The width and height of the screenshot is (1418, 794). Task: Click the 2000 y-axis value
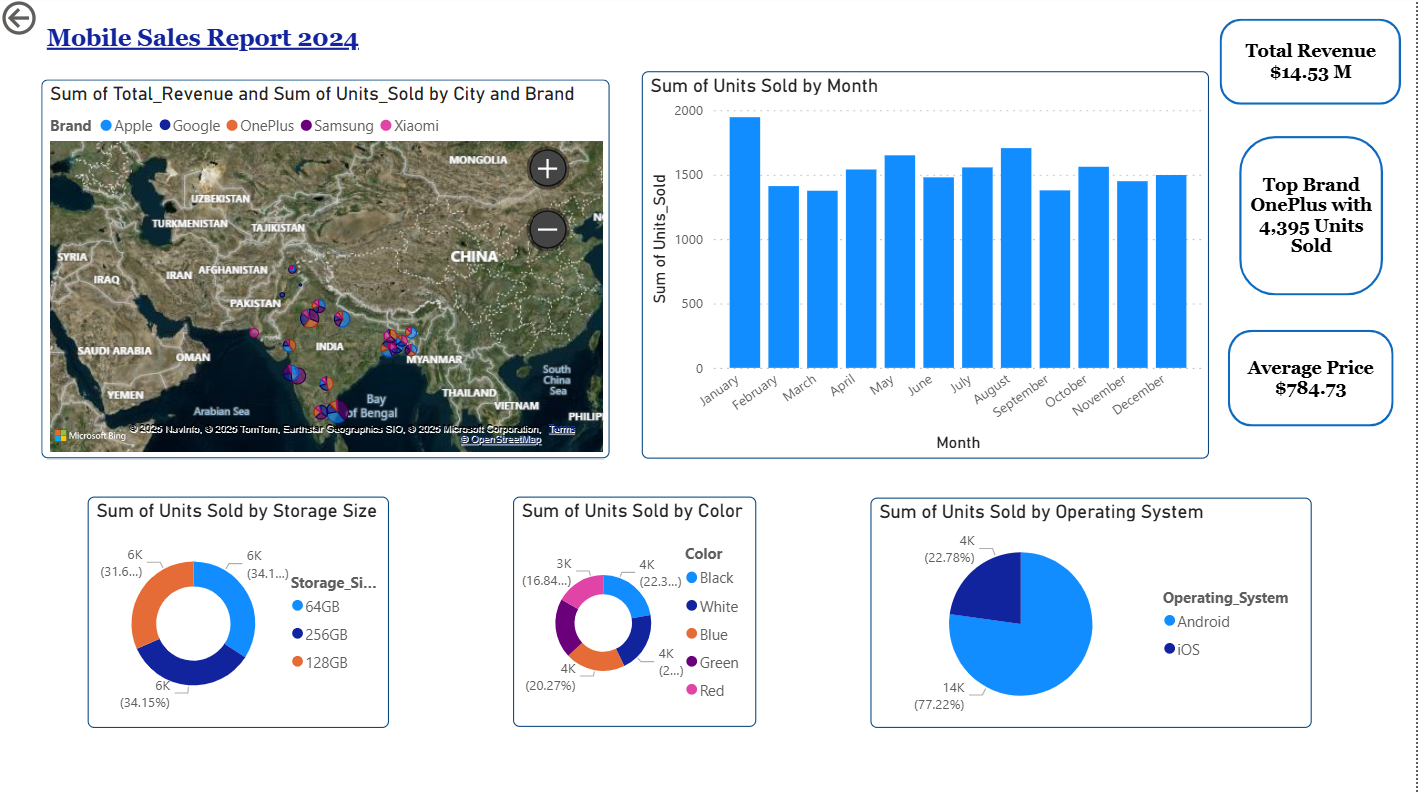(689, 111)
